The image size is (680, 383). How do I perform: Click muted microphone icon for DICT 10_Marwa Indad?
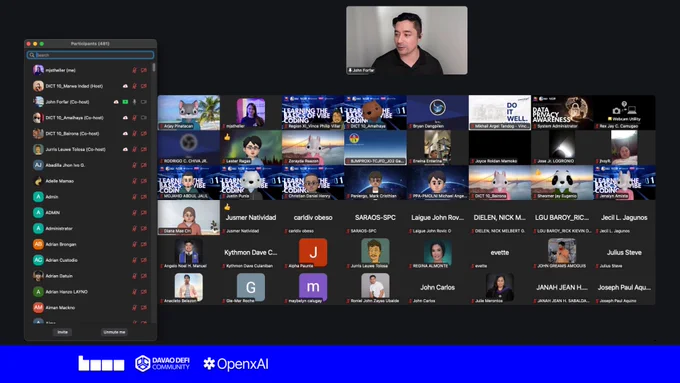tap(134, 86)
